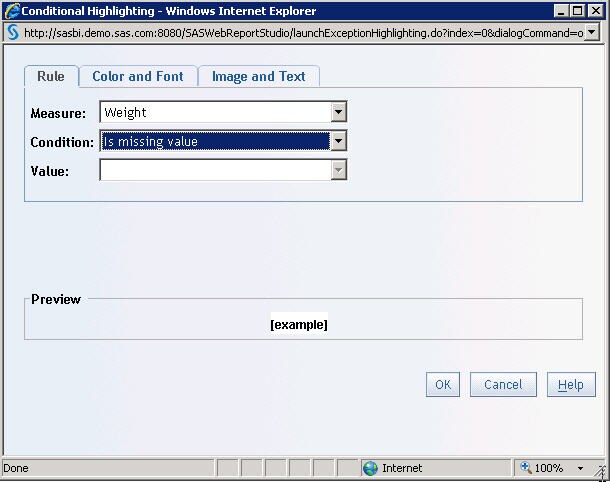Click the URL text in address bar
Screen dimensions: 610x482
(x=300, y=32)
